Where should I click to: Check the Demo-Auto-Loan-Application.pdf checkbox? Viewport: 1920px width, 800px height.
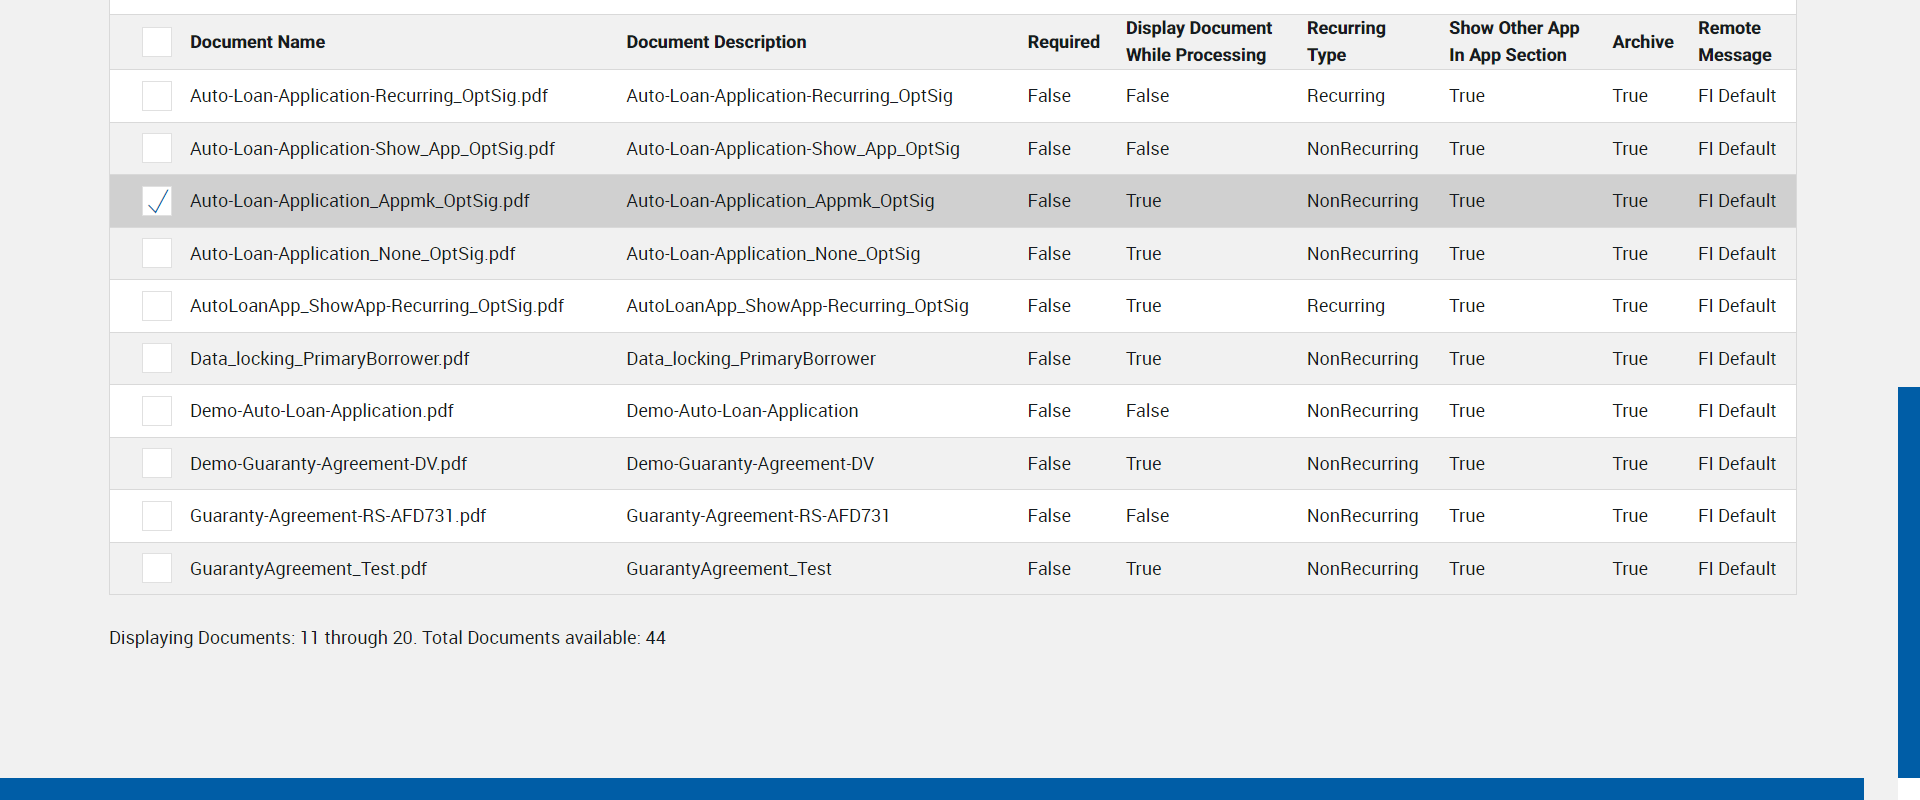coord(157,411)
